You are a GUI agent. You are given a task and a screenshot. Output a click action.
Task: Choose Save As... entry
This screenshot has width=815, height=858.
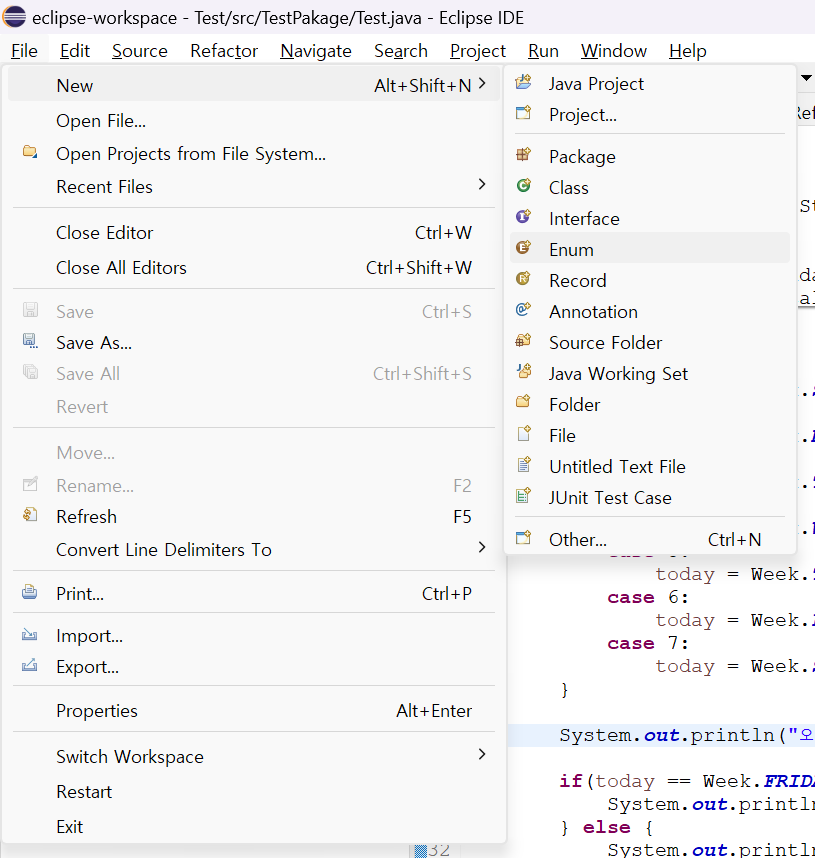pos(254,343)
